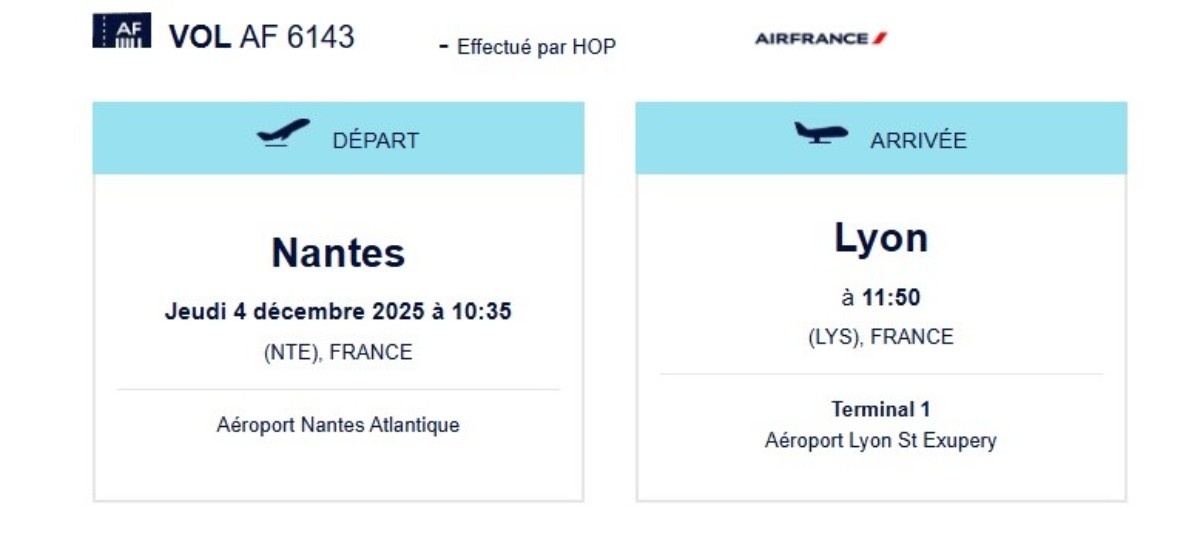This screenshot has height=555, width=1200.
Task: Click the arriving airplane icon
Action: tap(821, 133)
